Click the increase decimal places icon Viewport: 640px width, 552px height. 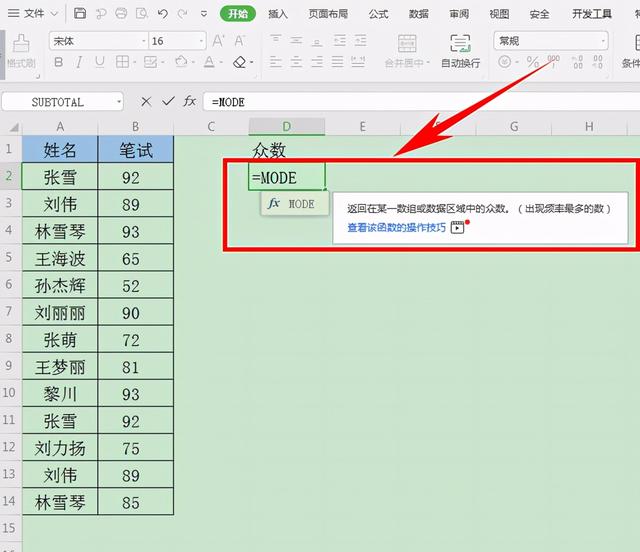[x=578, y=62]
